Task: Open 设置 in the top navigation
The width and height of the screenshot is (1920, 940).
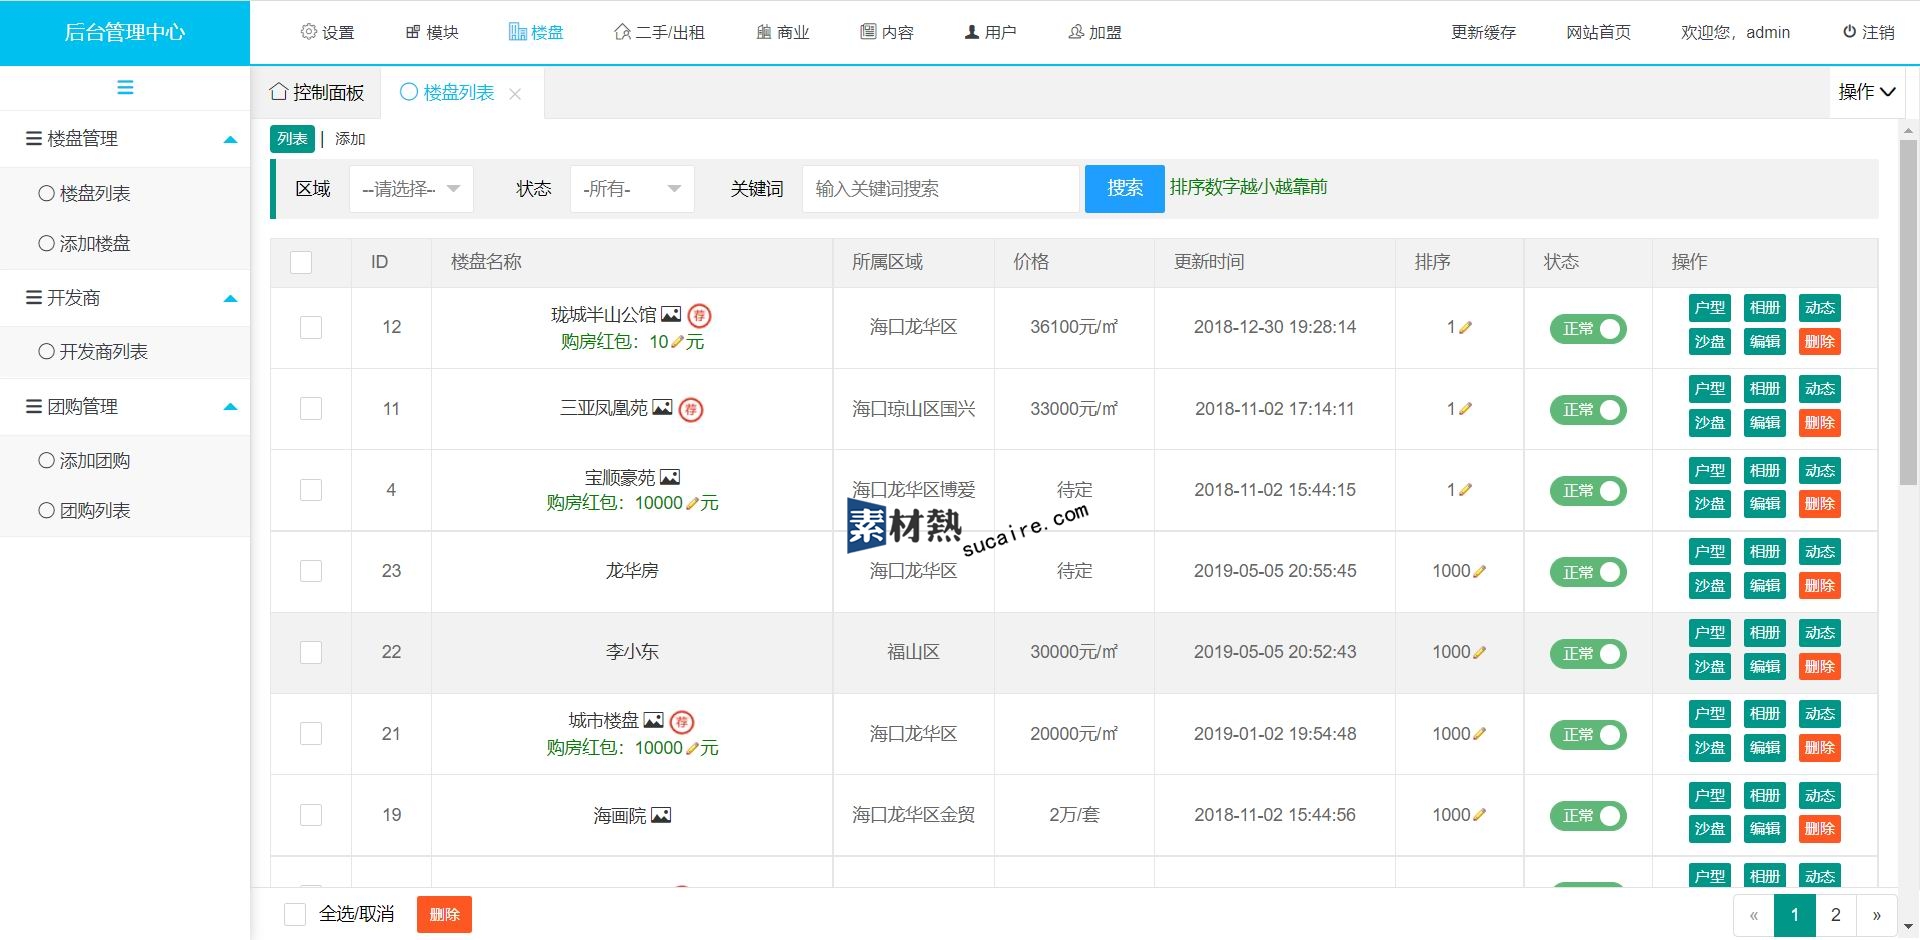Action: tap(327, 32)
